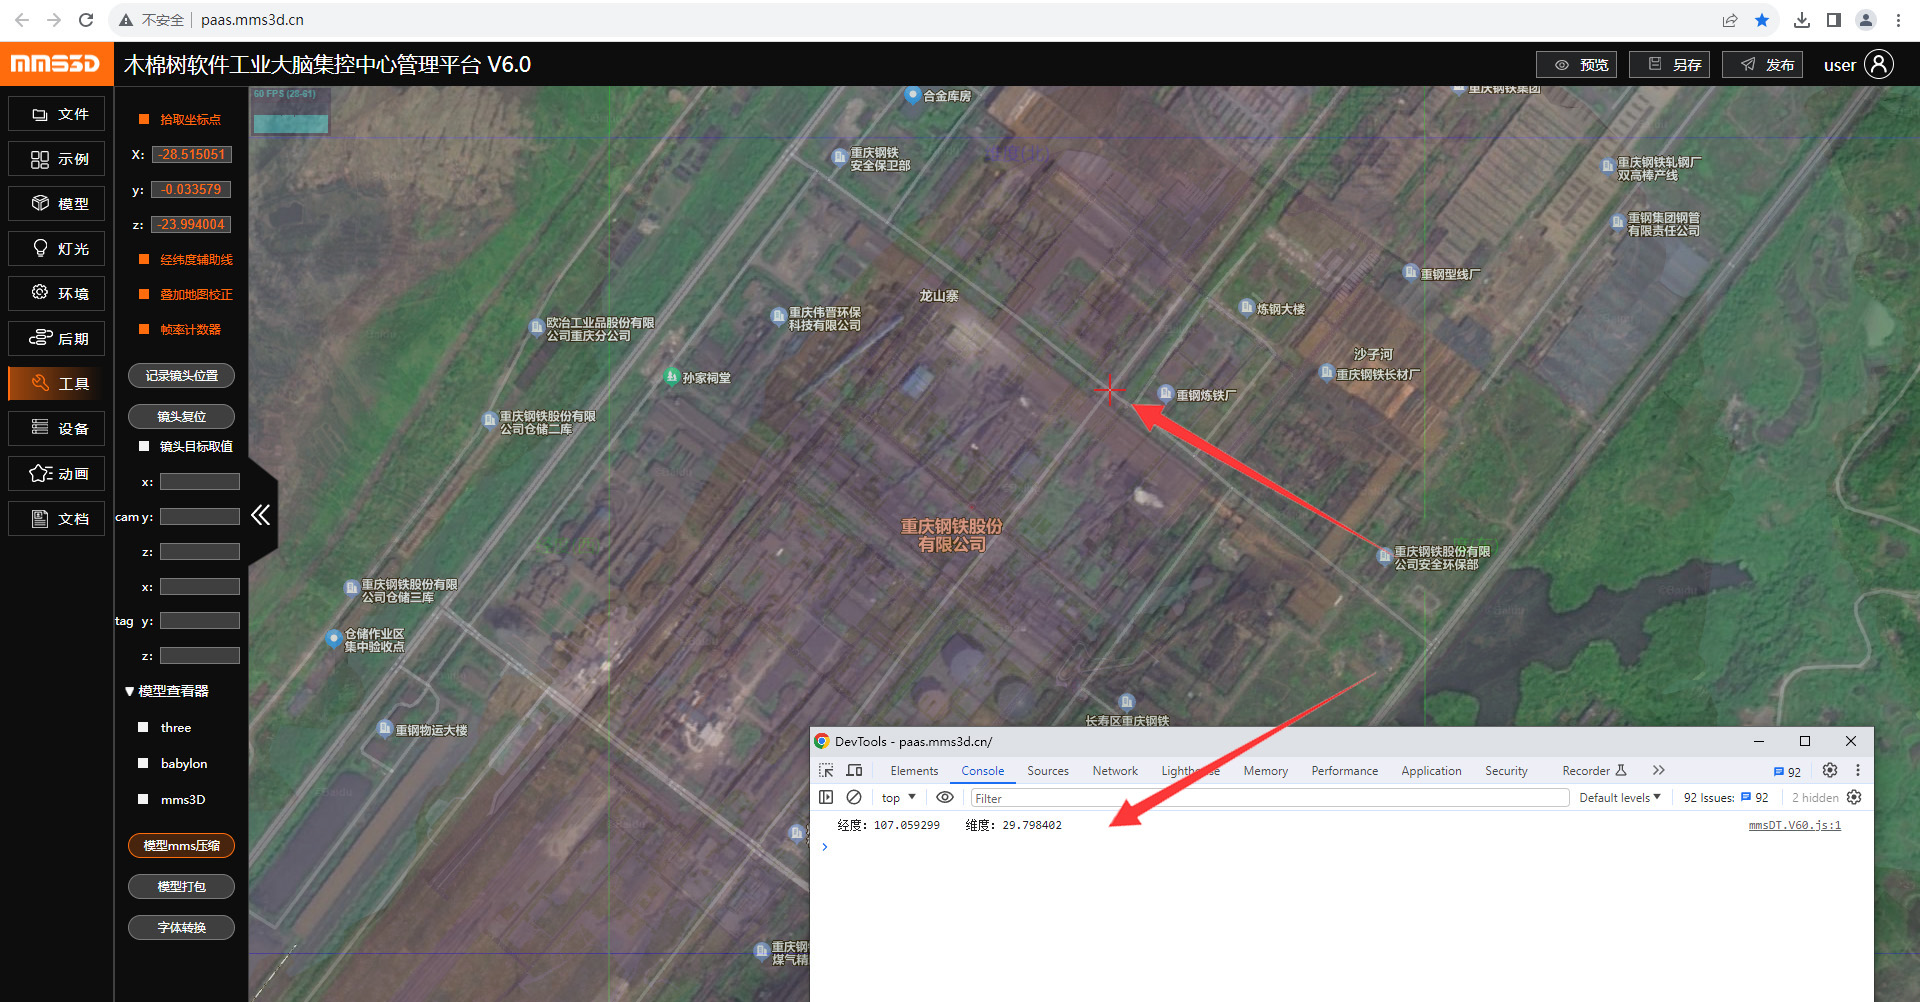Collapse the 模型查看器 section
The height and width of the screenshot is (1002, 1920).
pyautogui.click(x=129, y=692)
